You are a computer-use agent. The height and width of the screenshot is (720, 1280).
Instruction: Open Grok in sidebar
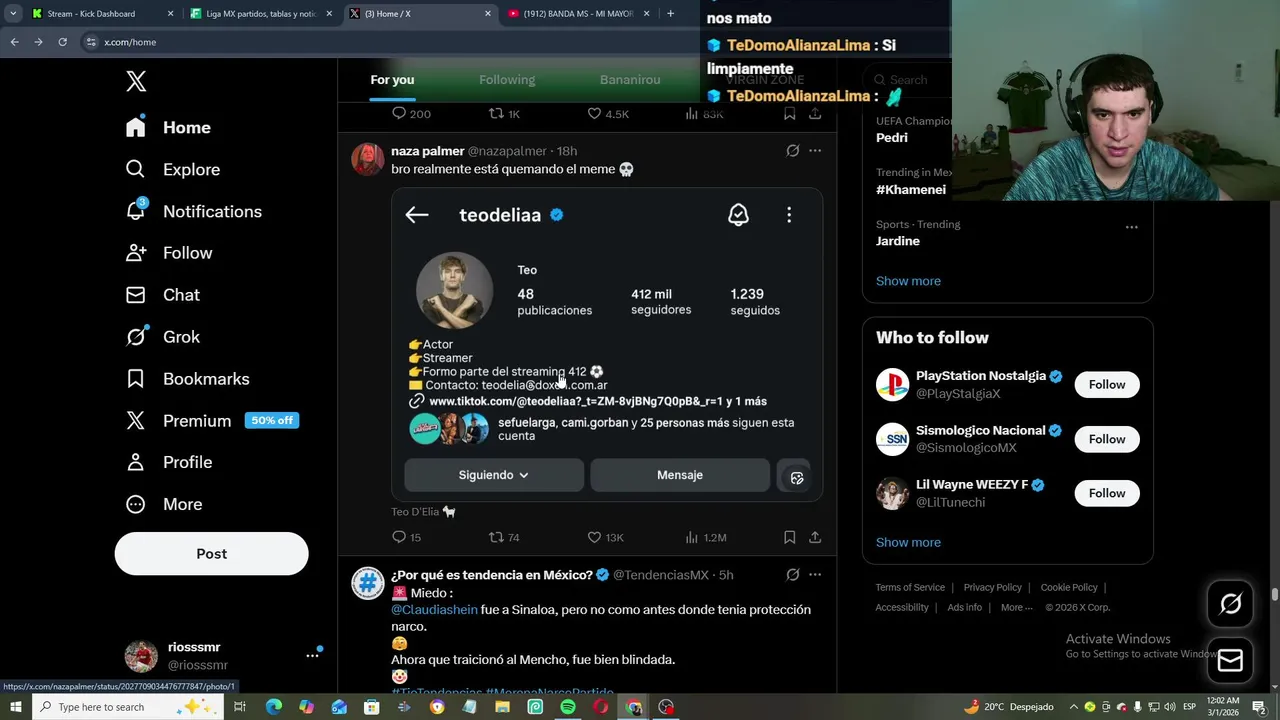coord(162,337)
